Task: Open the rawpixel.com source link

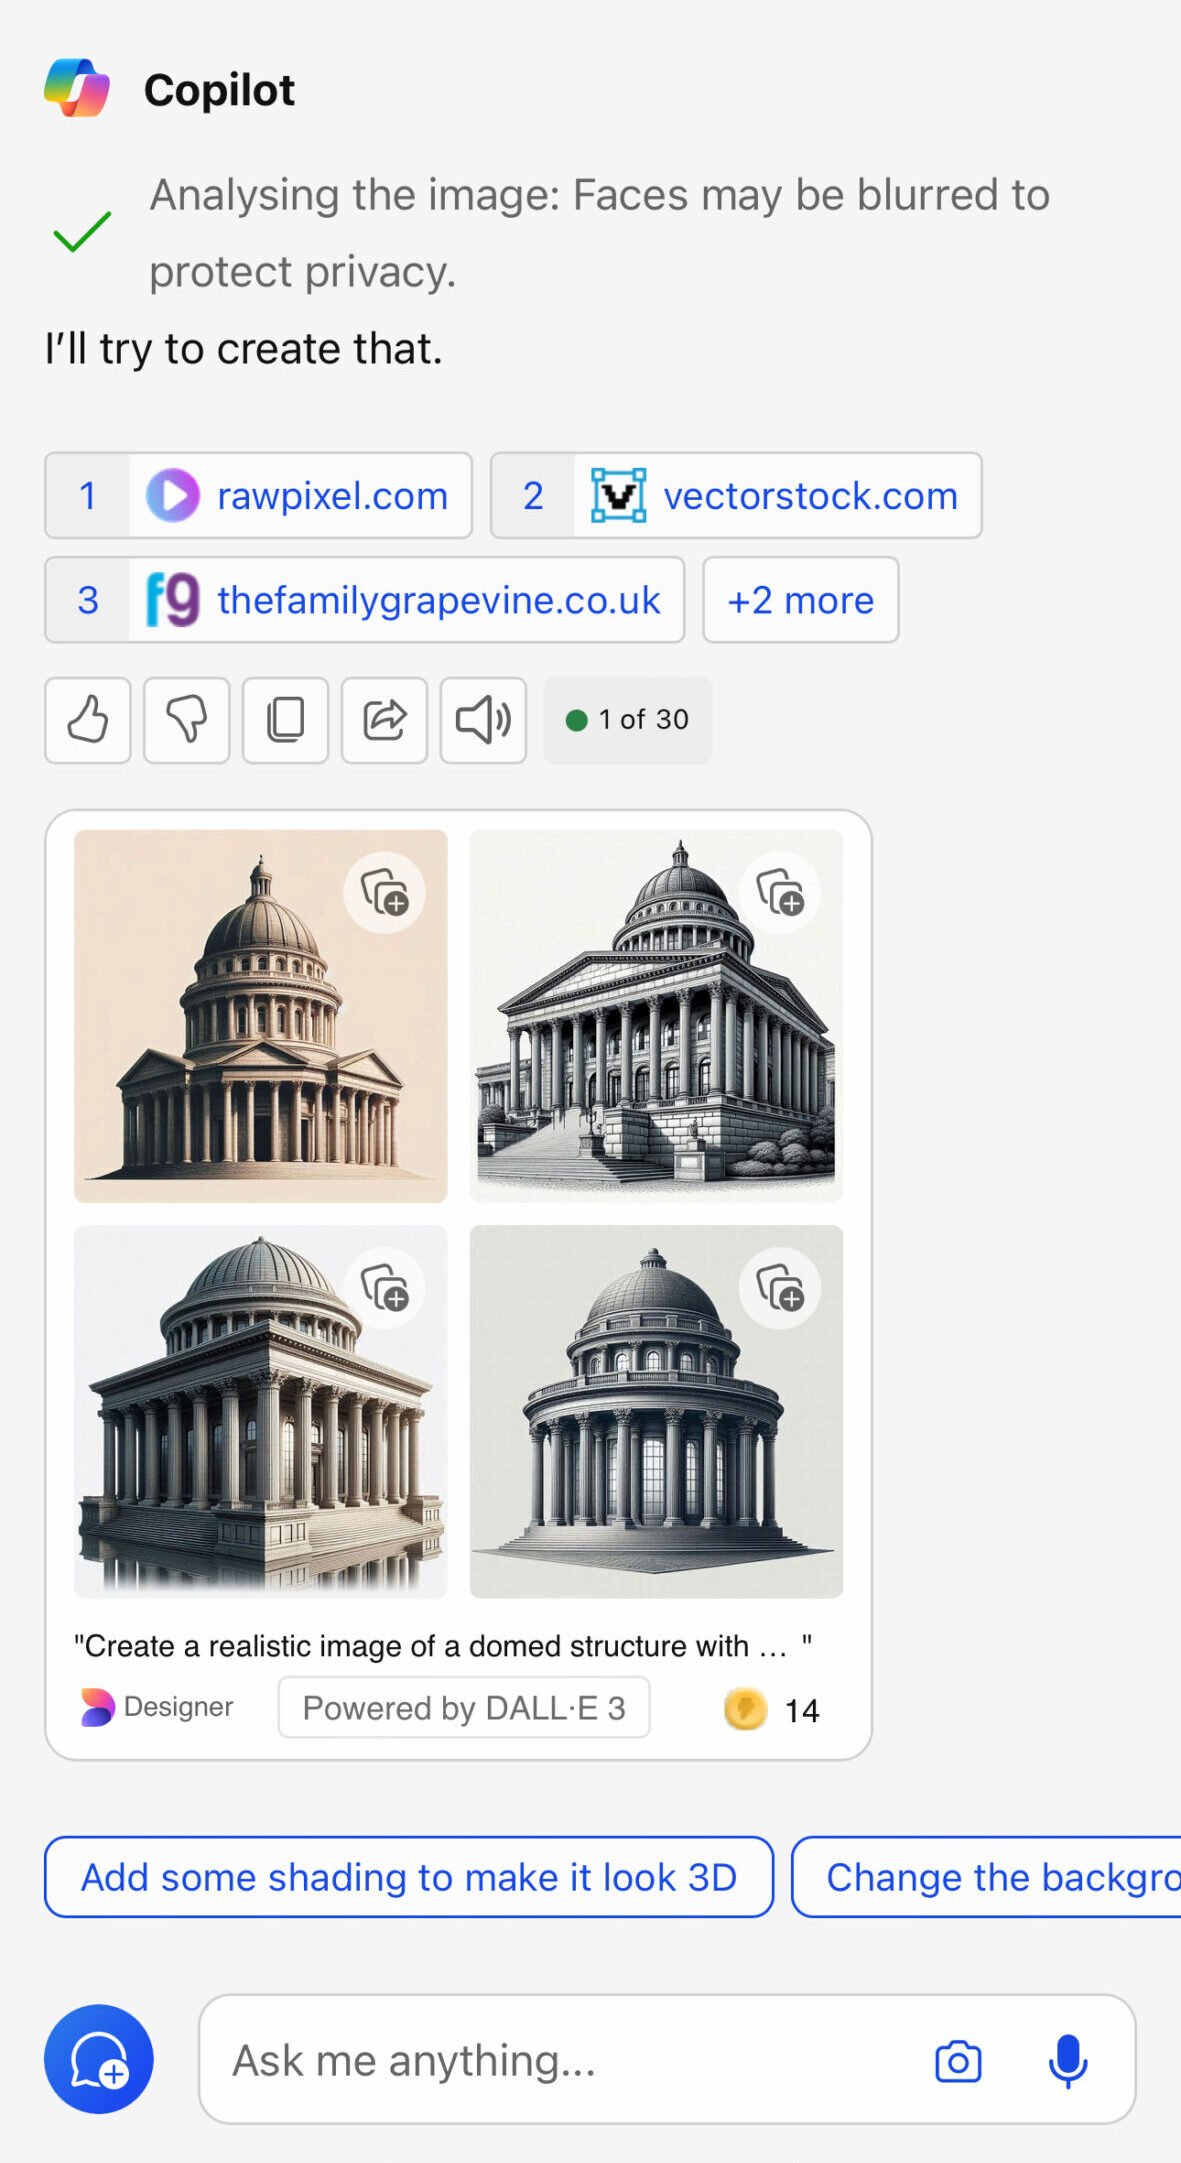Action: pyautogui.click(x=258, y=496)
